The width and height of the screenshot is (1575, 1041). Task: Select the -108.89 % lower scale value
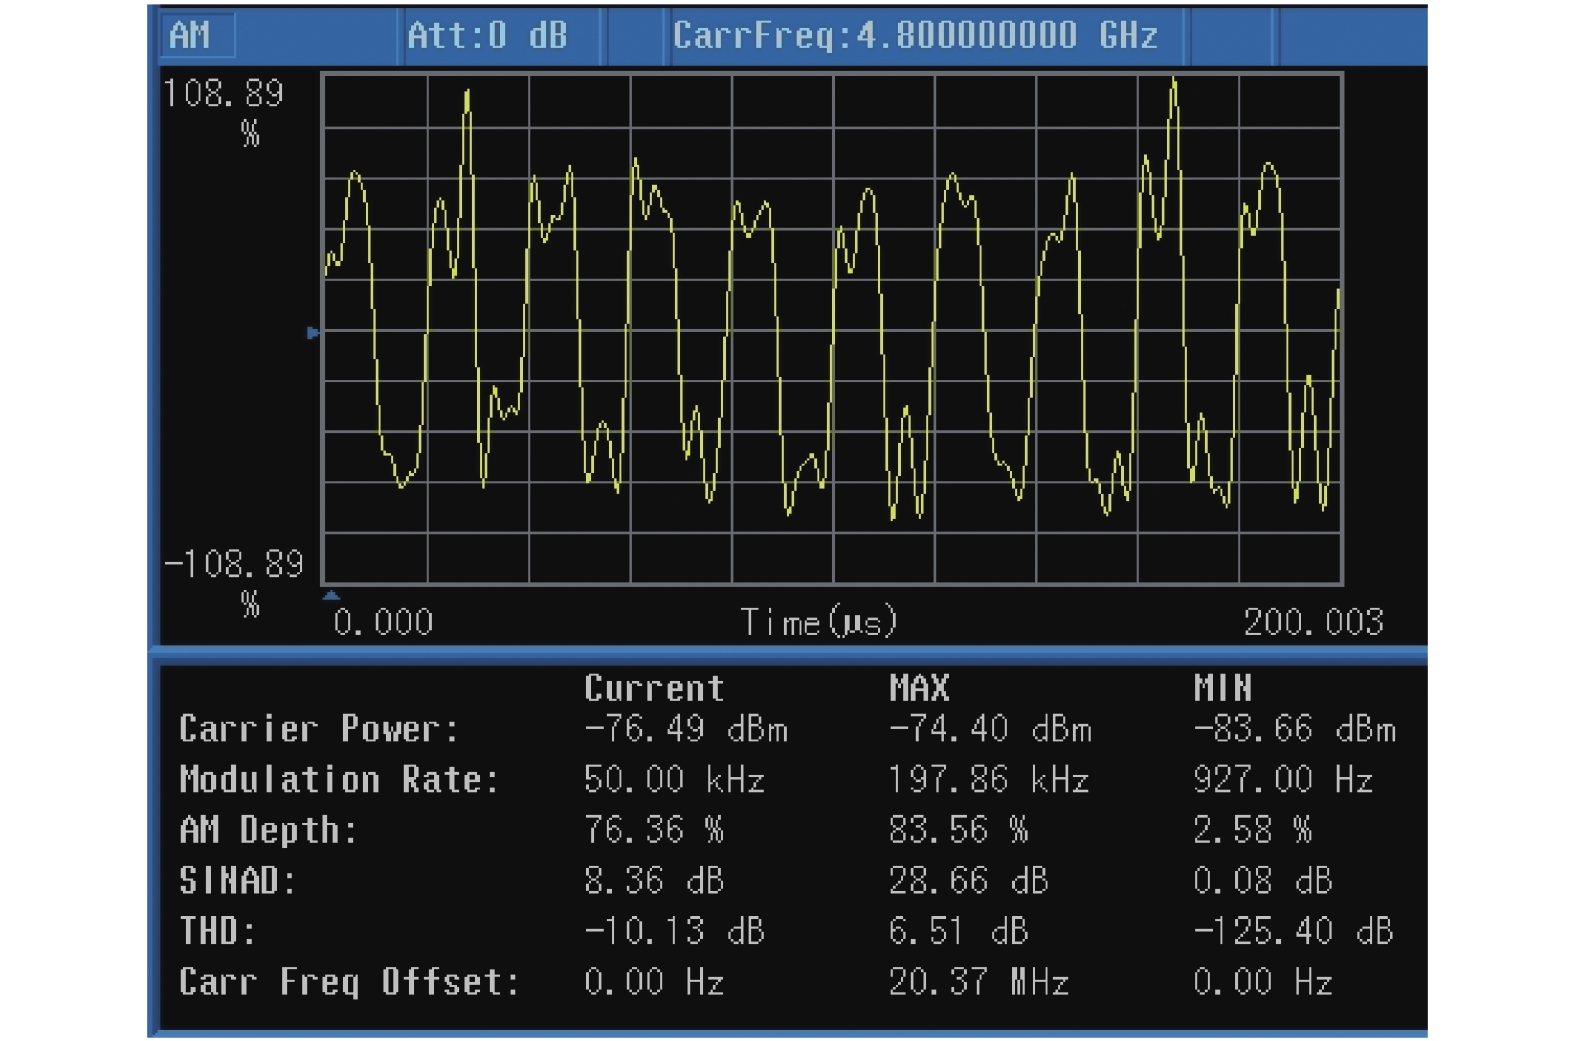tap(234, 565)
